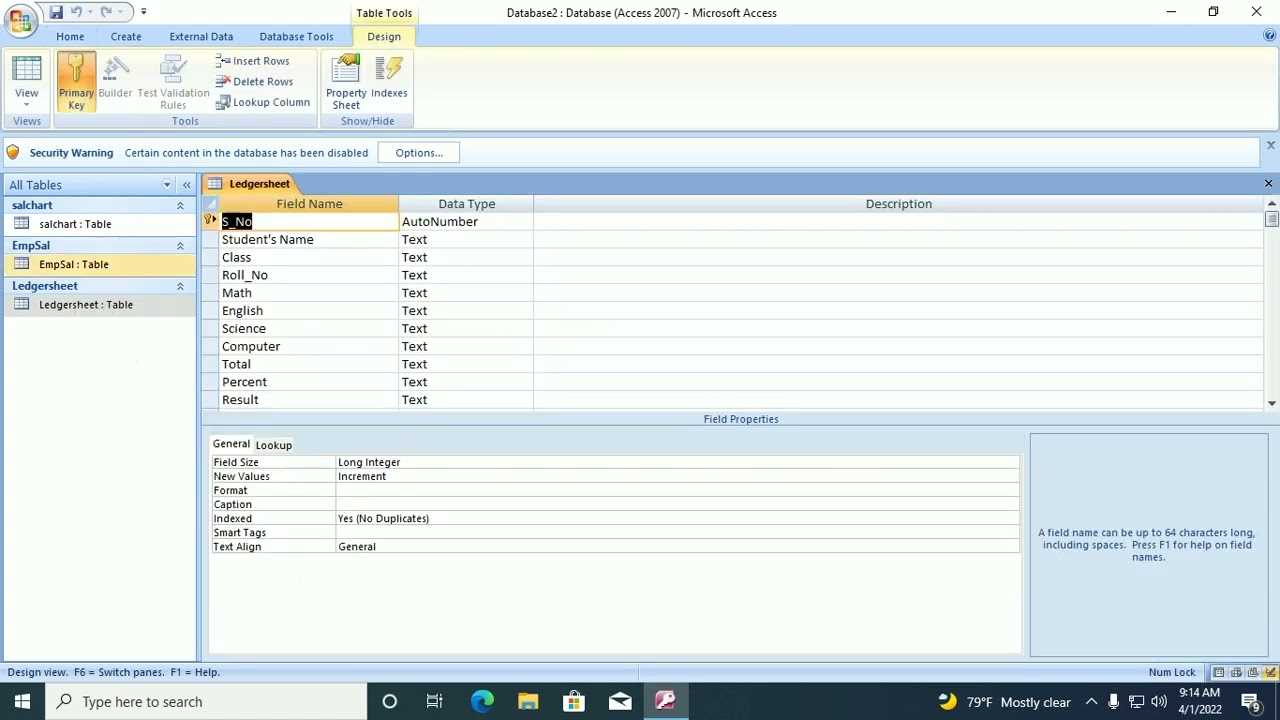Open the Windows Start menu

[x=22, y=702]
